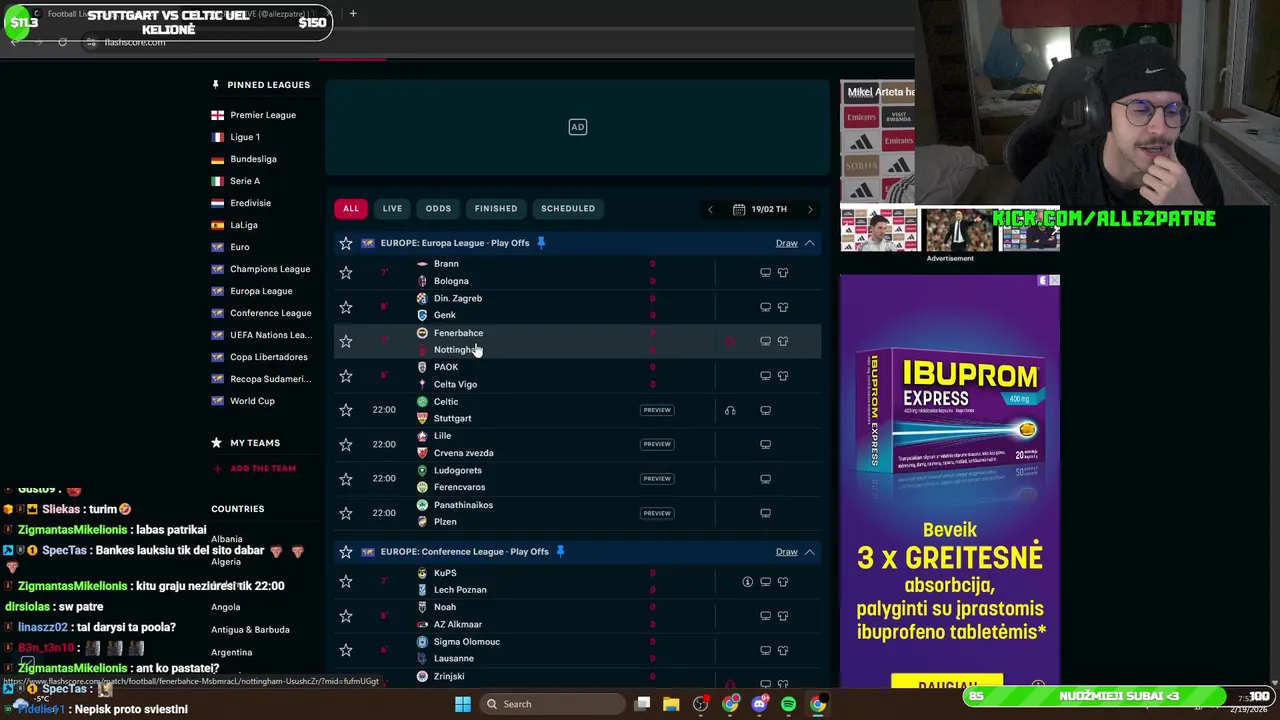Favorite the PAOK vs Celta Vigo match star
This screenshot has height=720, width=1280.
point(345,376)
